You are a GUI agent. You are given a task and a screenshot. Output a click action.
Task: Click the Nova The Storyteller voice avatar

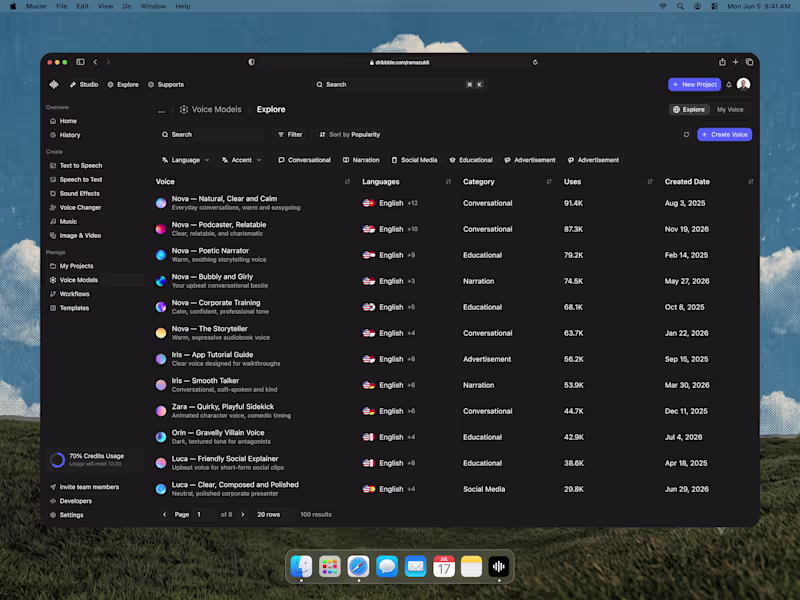tap(161, 333)
